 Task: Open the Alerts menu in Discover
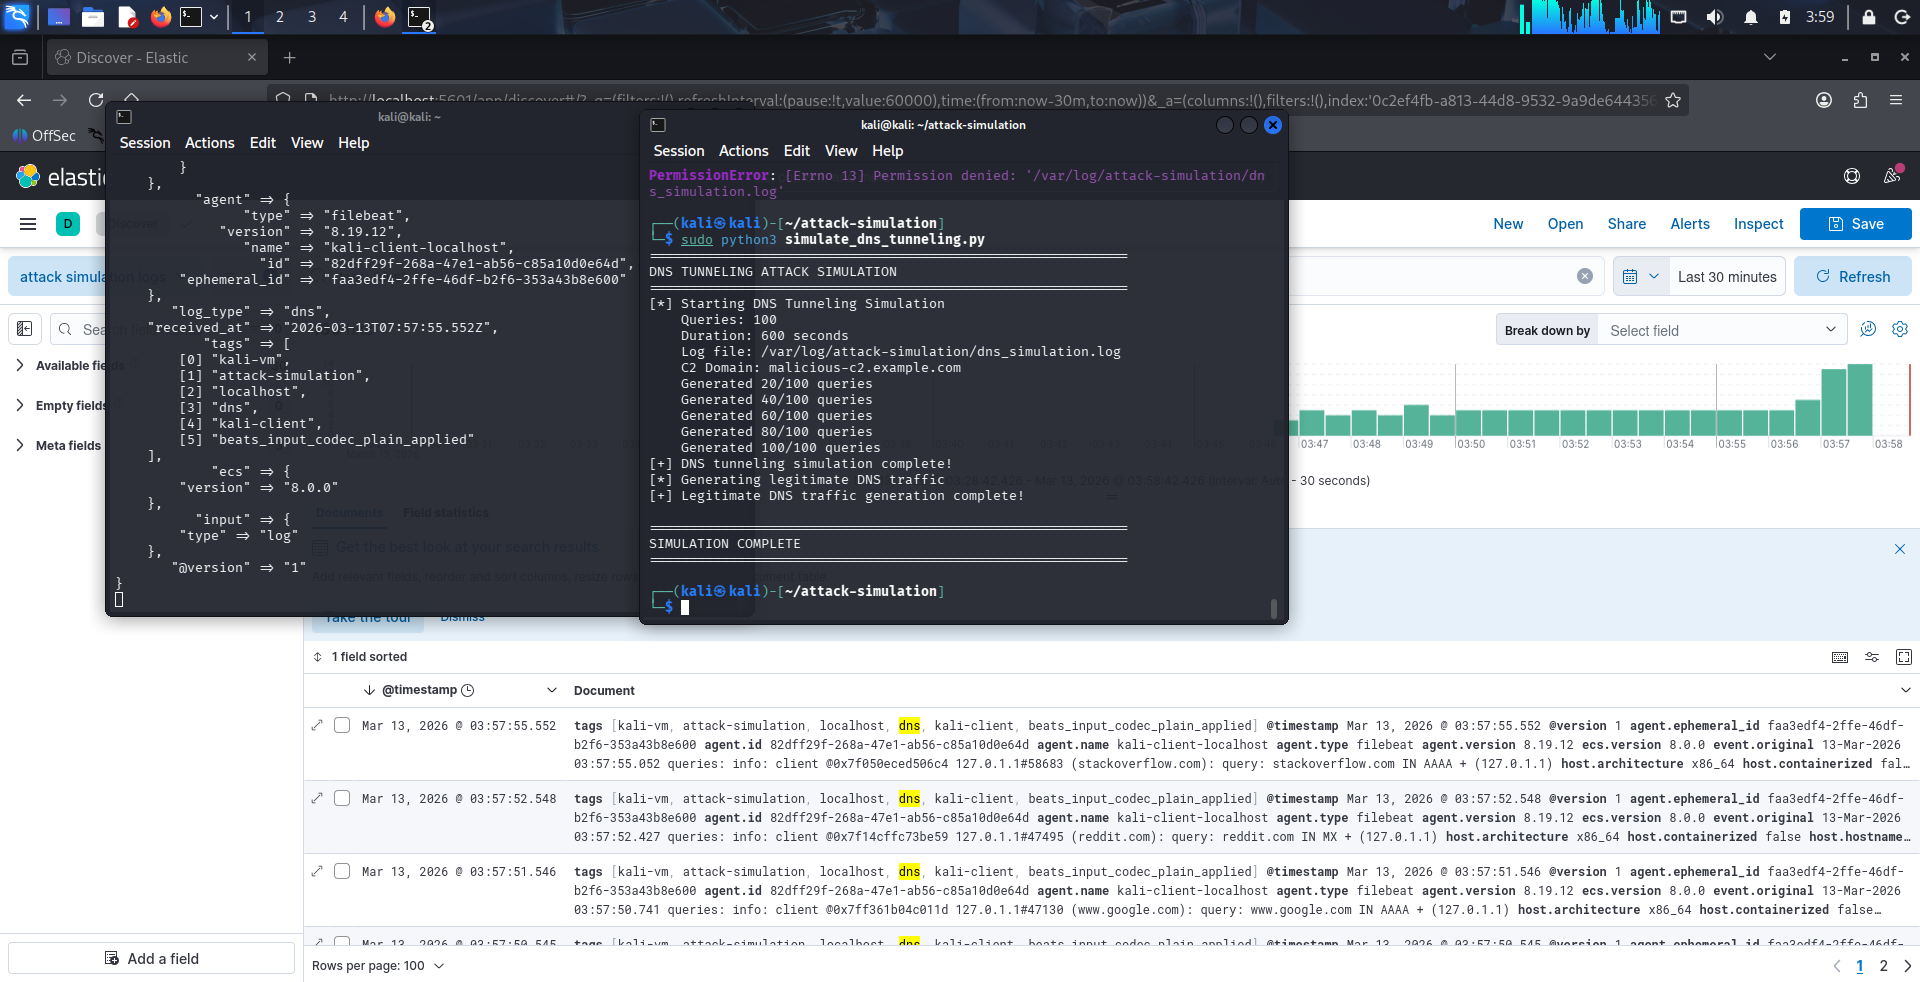[1690, 224]
